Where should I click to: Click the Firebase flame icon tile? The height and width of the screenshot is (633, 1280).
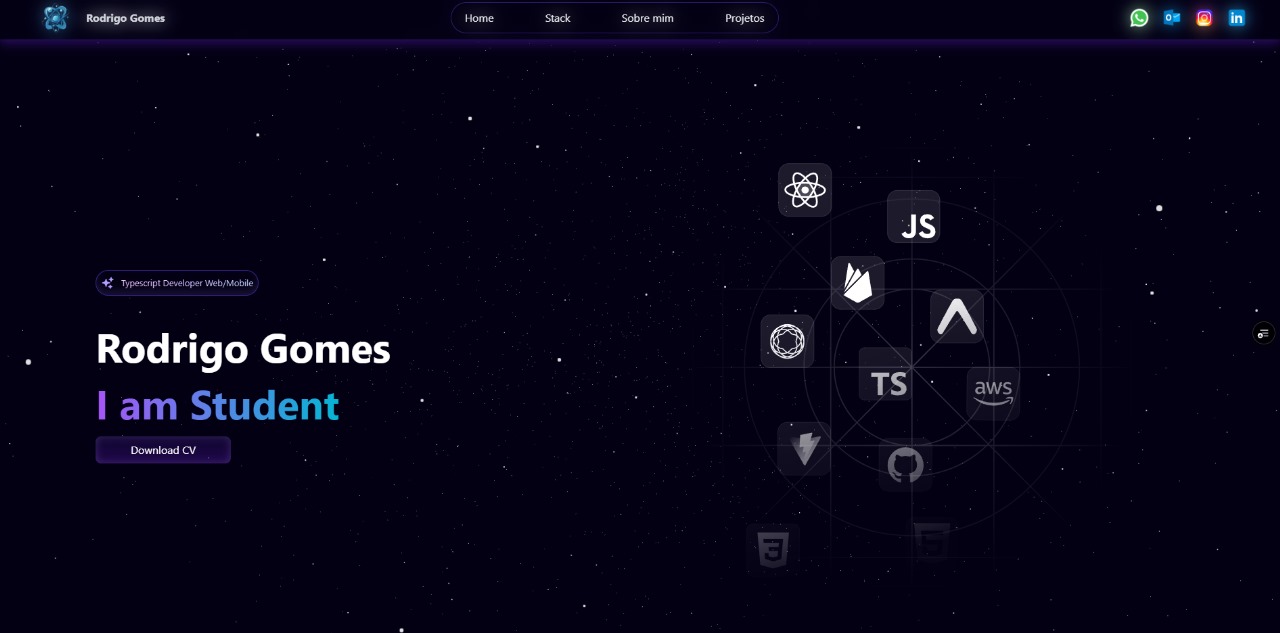[x=858, y=283]
